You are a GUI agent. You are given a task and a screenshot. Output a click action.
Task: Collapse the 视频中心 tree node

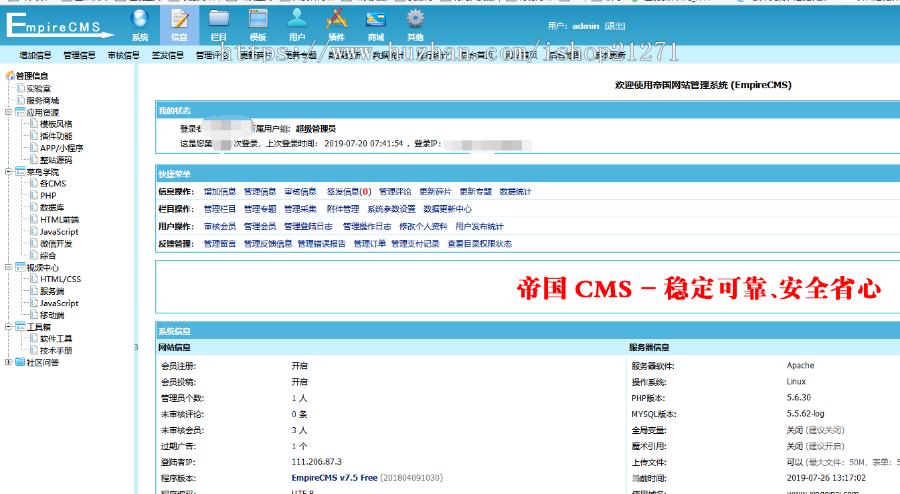[9, 267]
